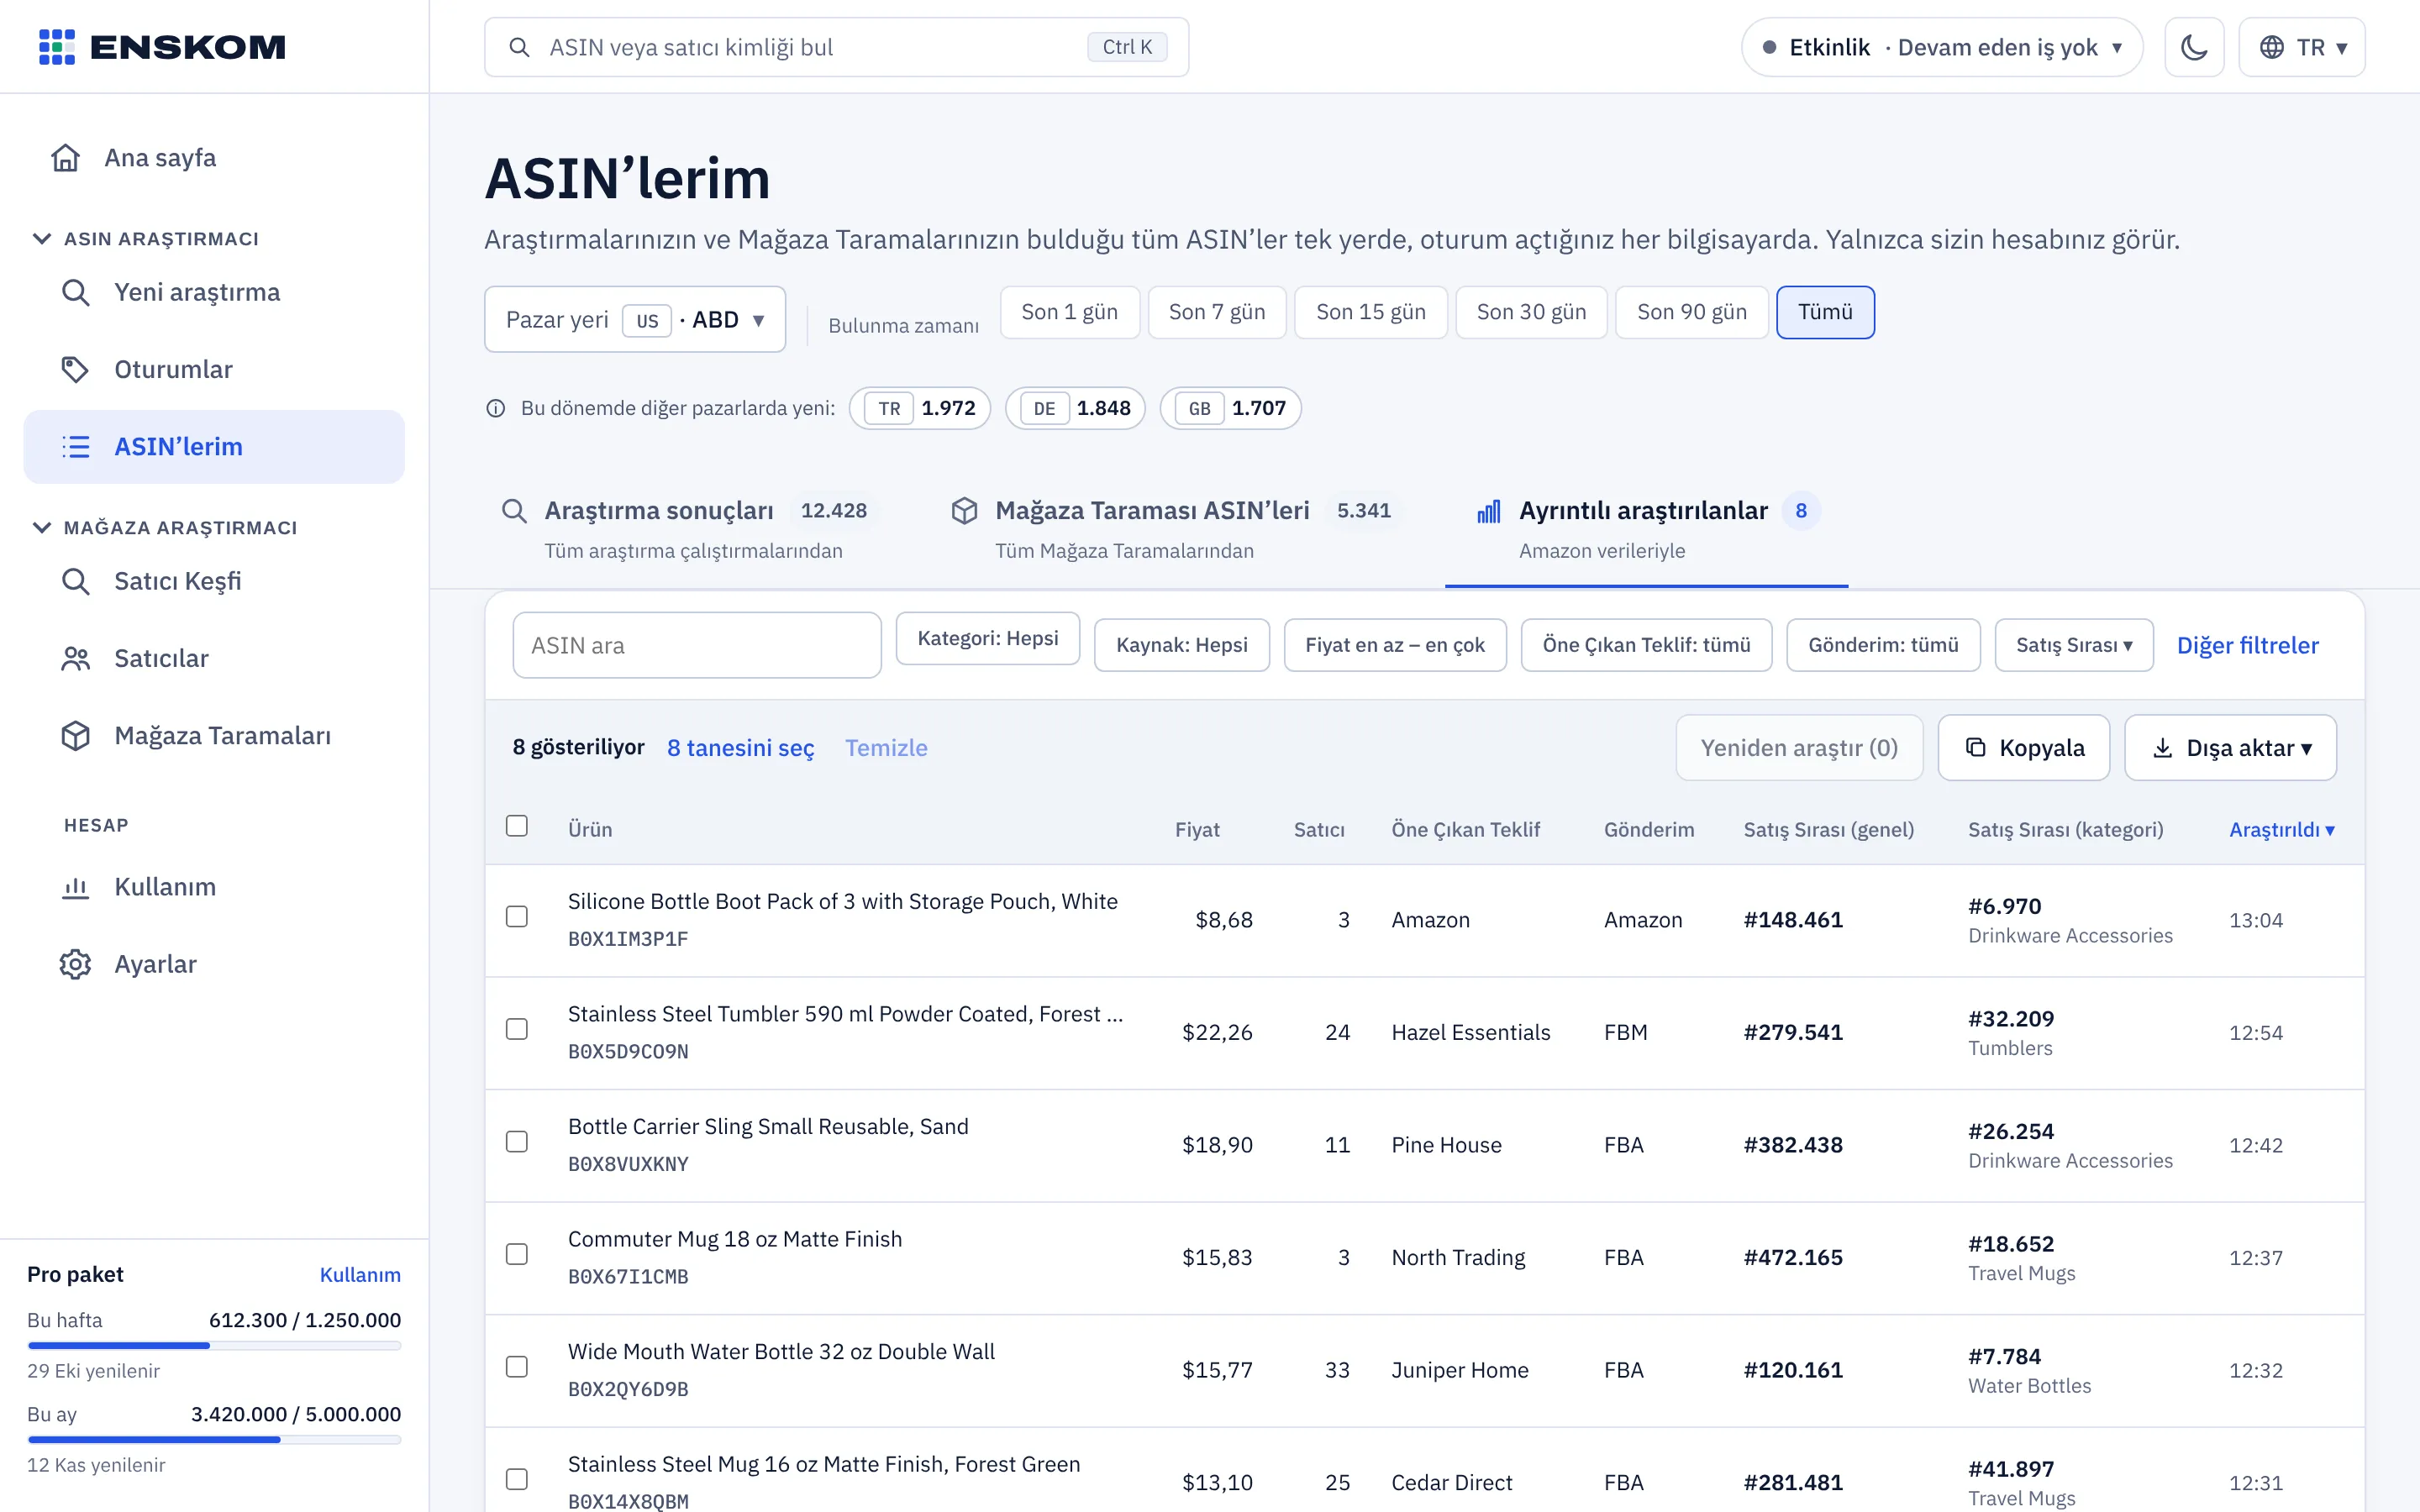Click the TR 1.972 marketplace pill
Viewport: 2420px width, 1512px height.
[920, 408]
